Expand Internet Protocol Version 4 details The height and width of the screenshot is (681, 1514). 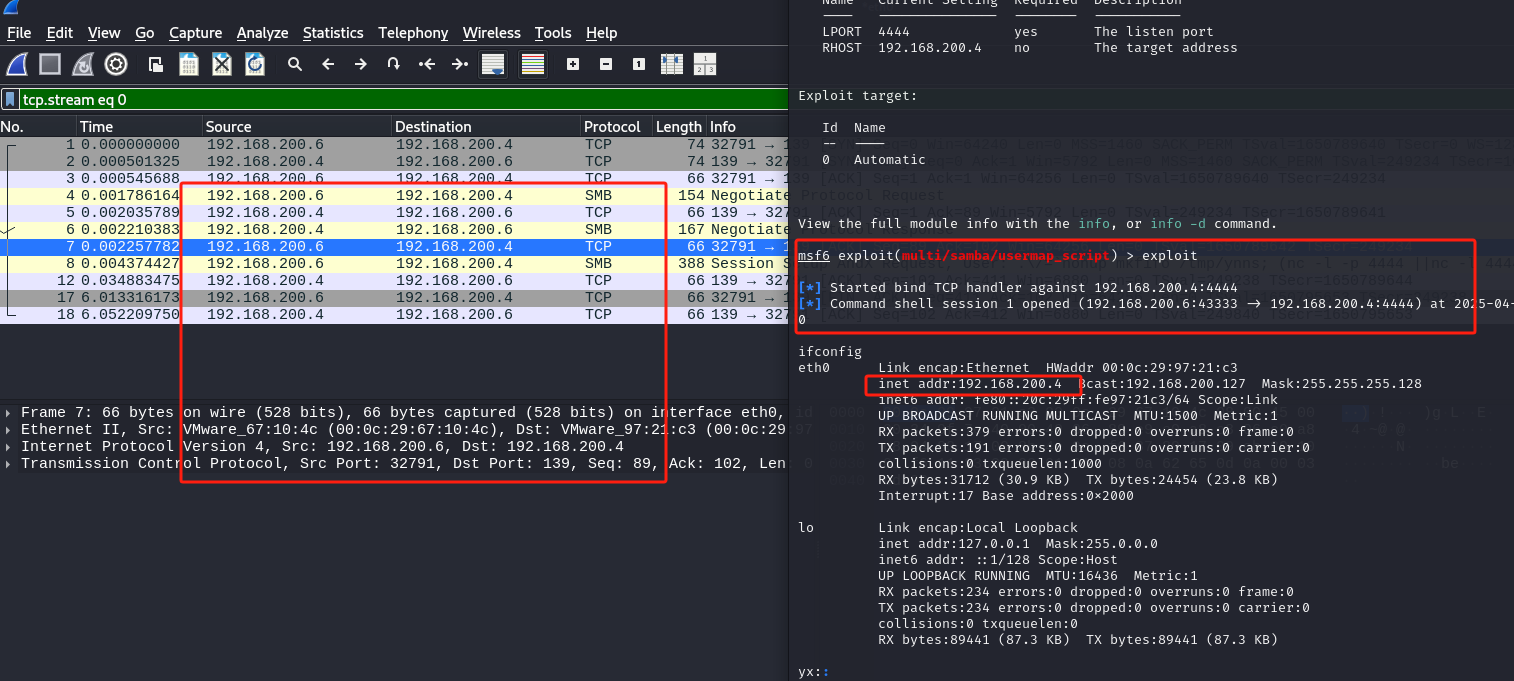coord(9,446)
